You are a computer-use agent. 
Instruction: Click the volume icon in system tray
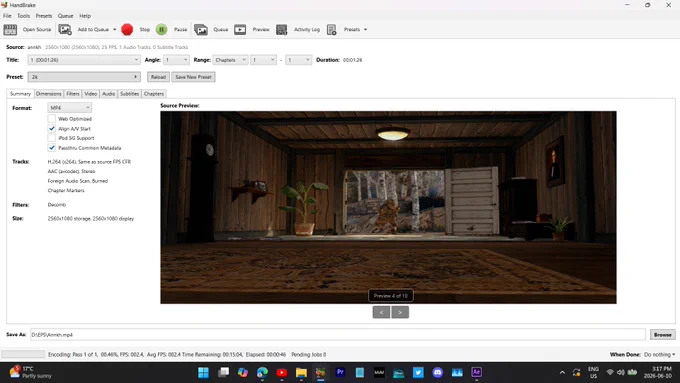pos(621,372)
